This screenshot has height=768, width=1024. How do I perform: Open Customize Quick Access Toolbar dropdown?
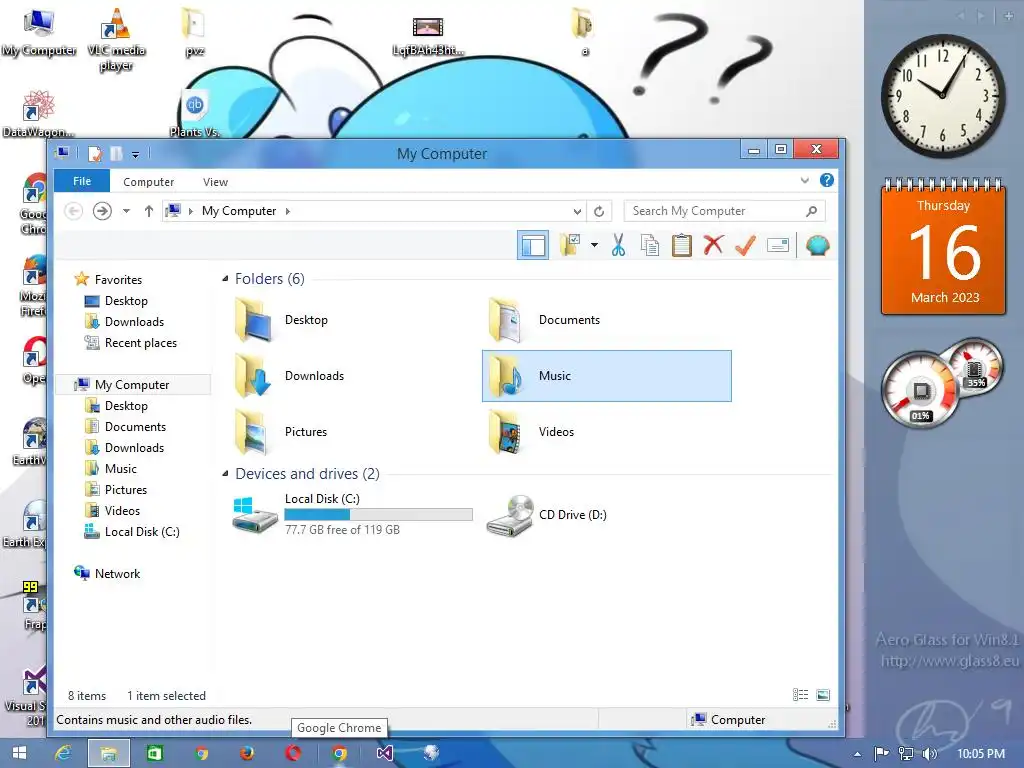(x=135, y=155)
